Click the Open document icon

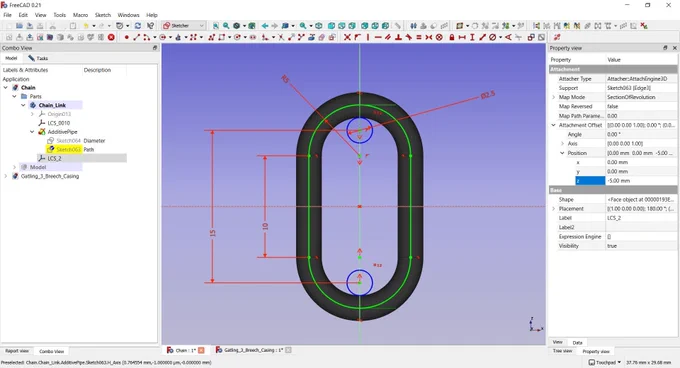click(20, 26)
